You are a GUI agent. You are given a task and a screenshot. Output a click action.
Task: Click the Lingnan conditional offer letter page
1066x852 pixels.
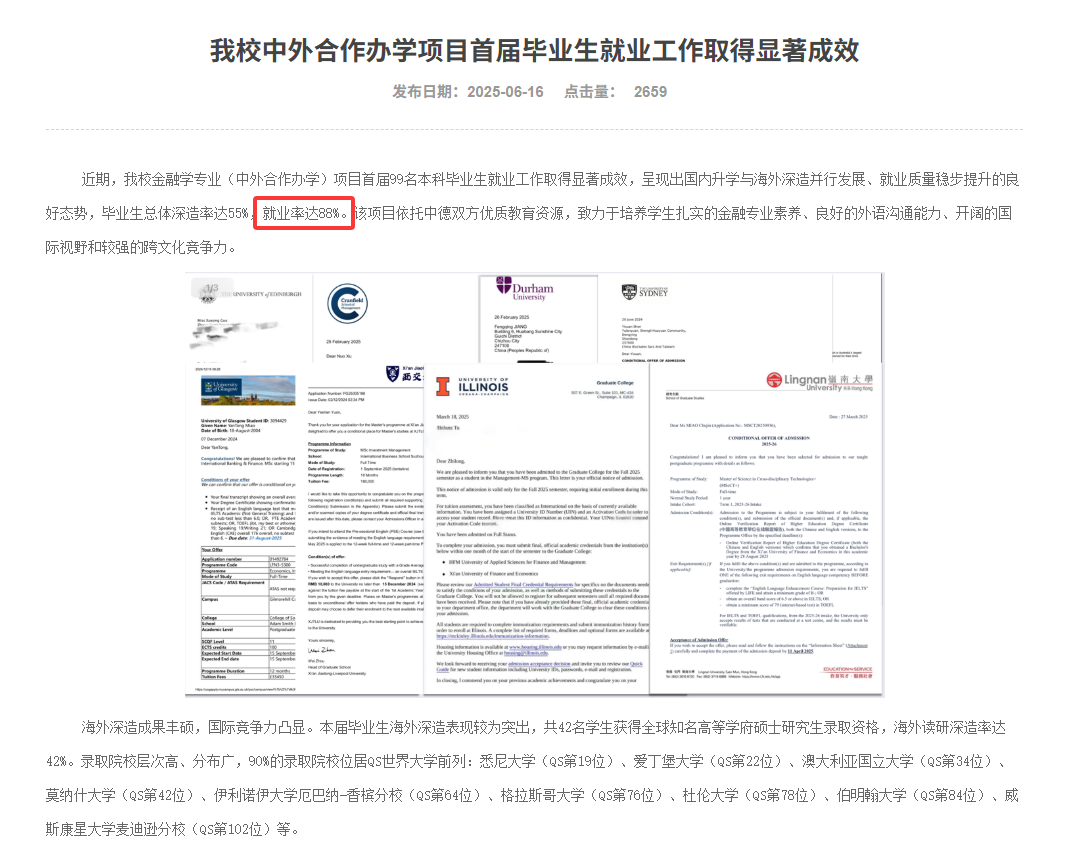coord(767,530)
